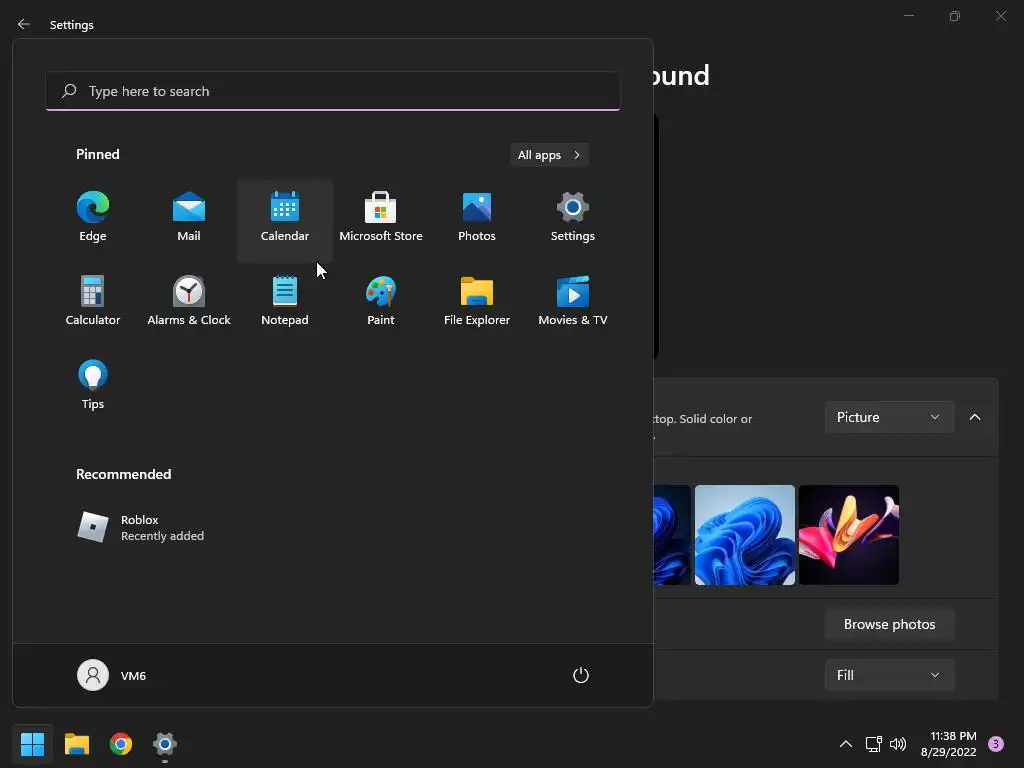This screenshot has width=1024, height=768.
Task: Maximize or restore the Settings window
Action: click(x=955, y=16)
